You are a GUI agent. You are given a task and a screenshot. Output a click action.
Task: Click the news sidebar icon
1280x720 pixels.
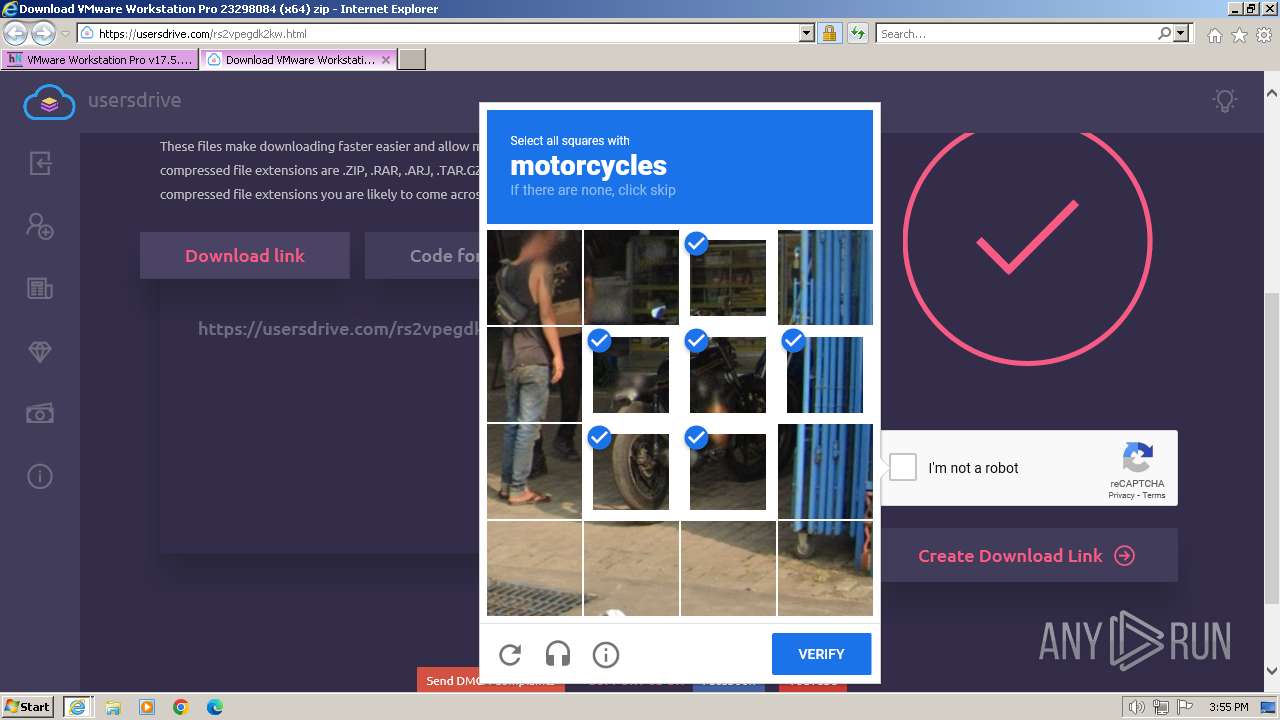[x=40, y=289]
